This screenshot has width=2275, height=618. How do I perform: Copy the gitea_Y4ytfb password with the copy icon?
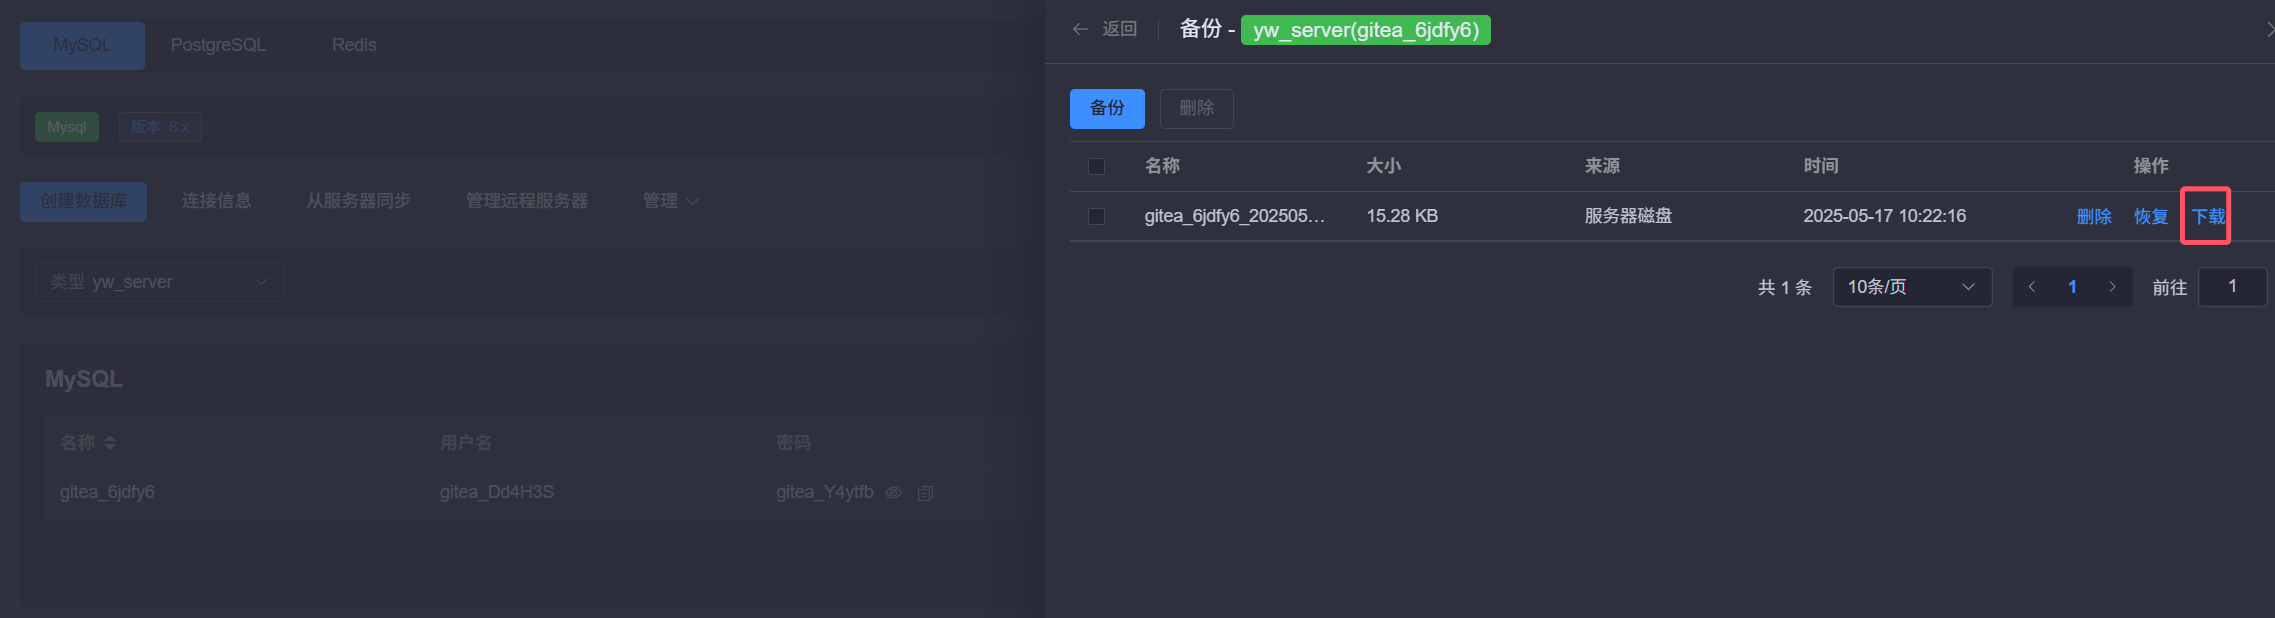coord(925,493)
